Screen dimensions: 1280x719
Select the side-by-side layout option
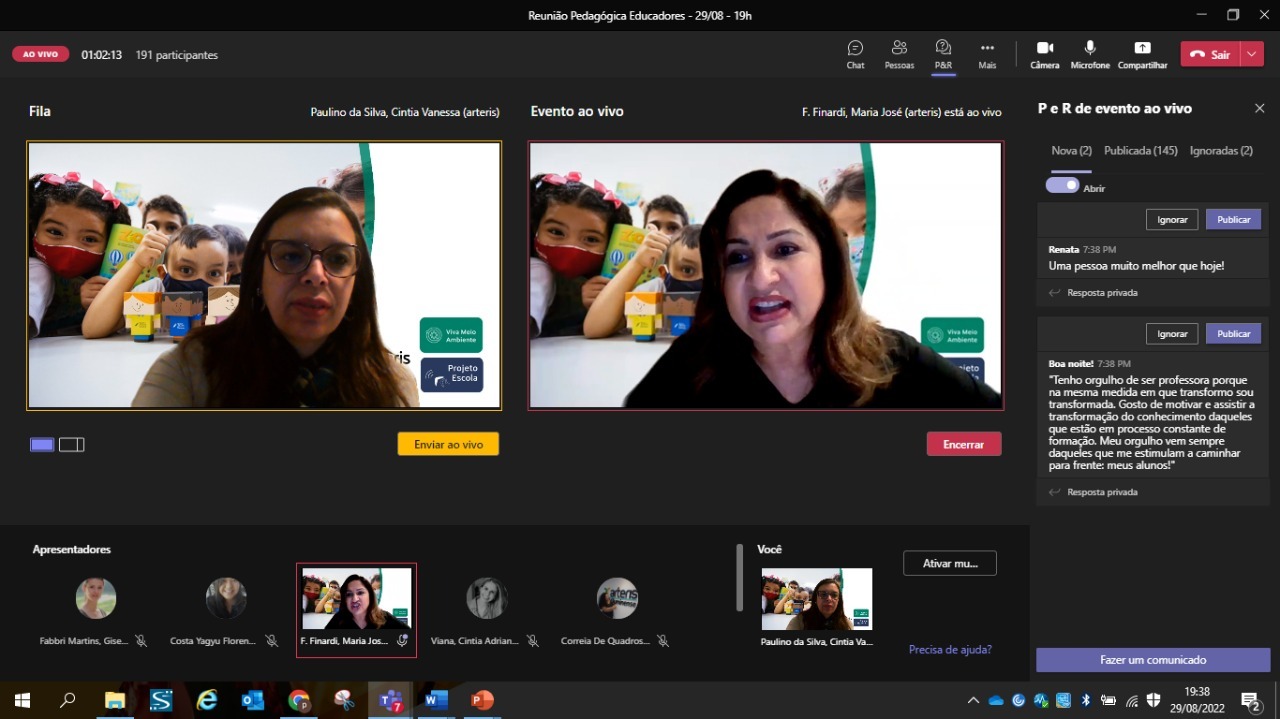click(71, 445)
